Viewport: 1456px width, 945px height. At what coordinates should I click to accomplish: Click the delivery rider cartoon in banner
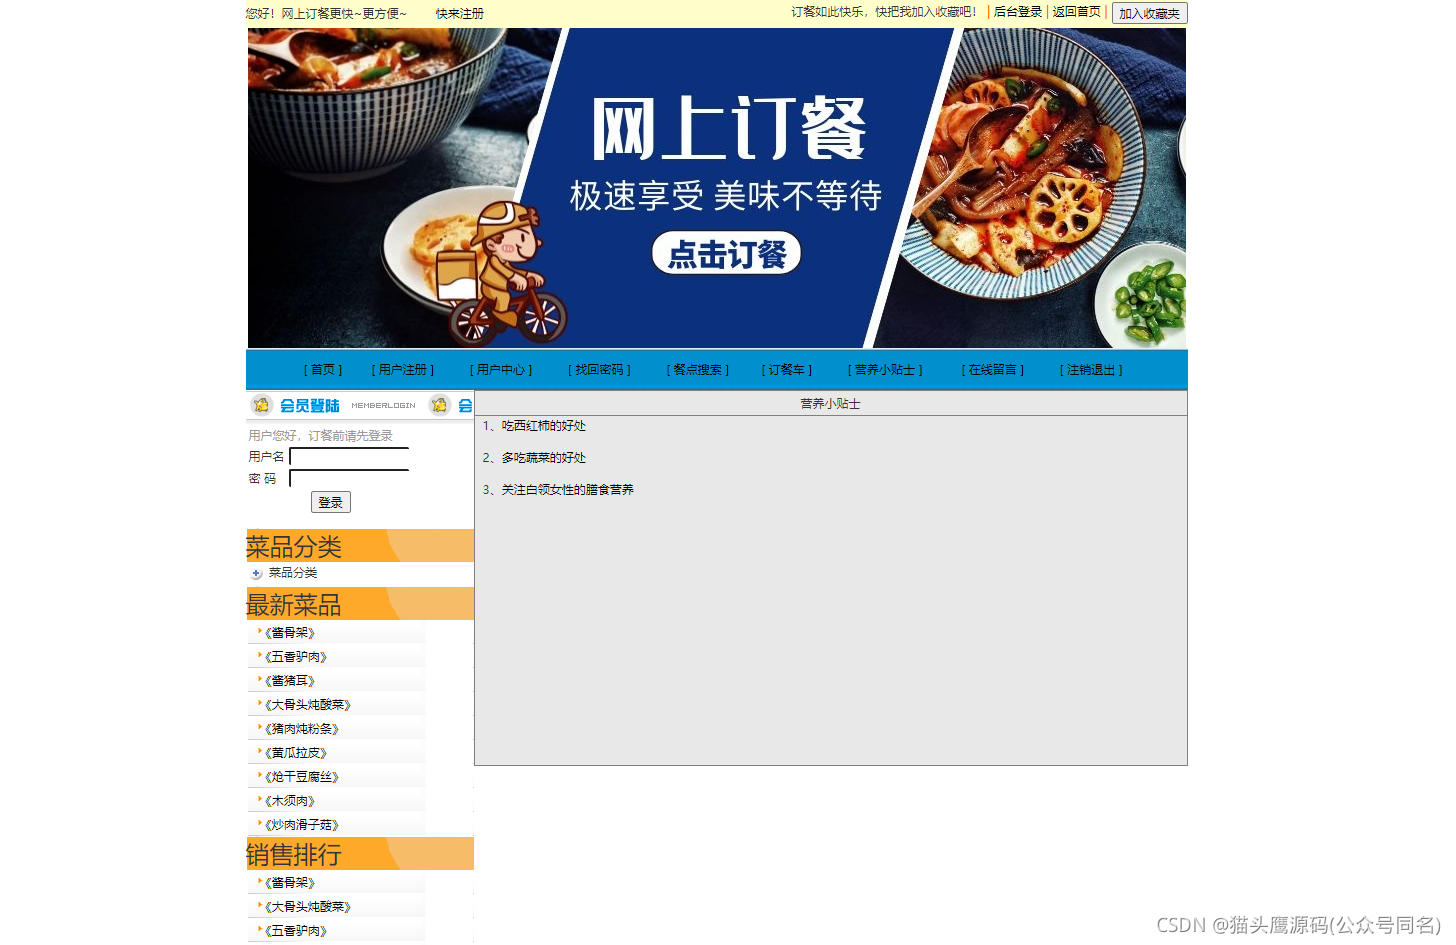[503, 273]
